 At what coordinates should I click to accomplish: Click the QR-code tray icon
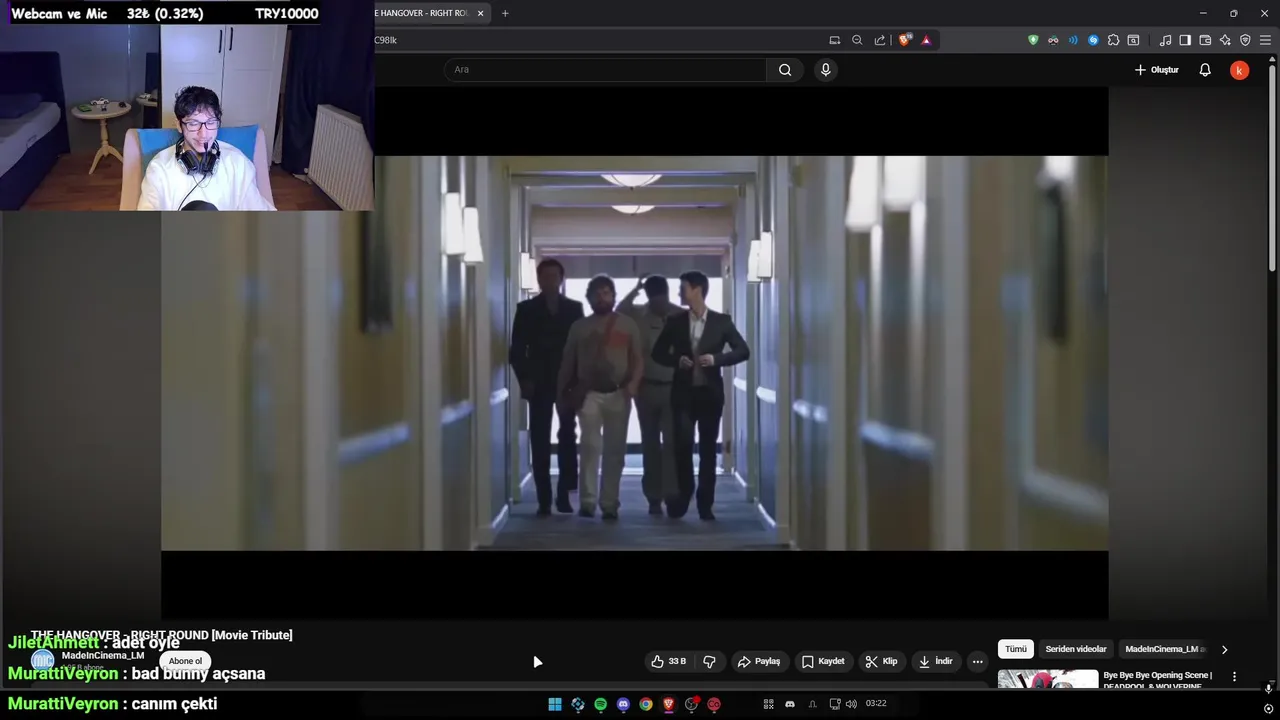click(768, 704)
